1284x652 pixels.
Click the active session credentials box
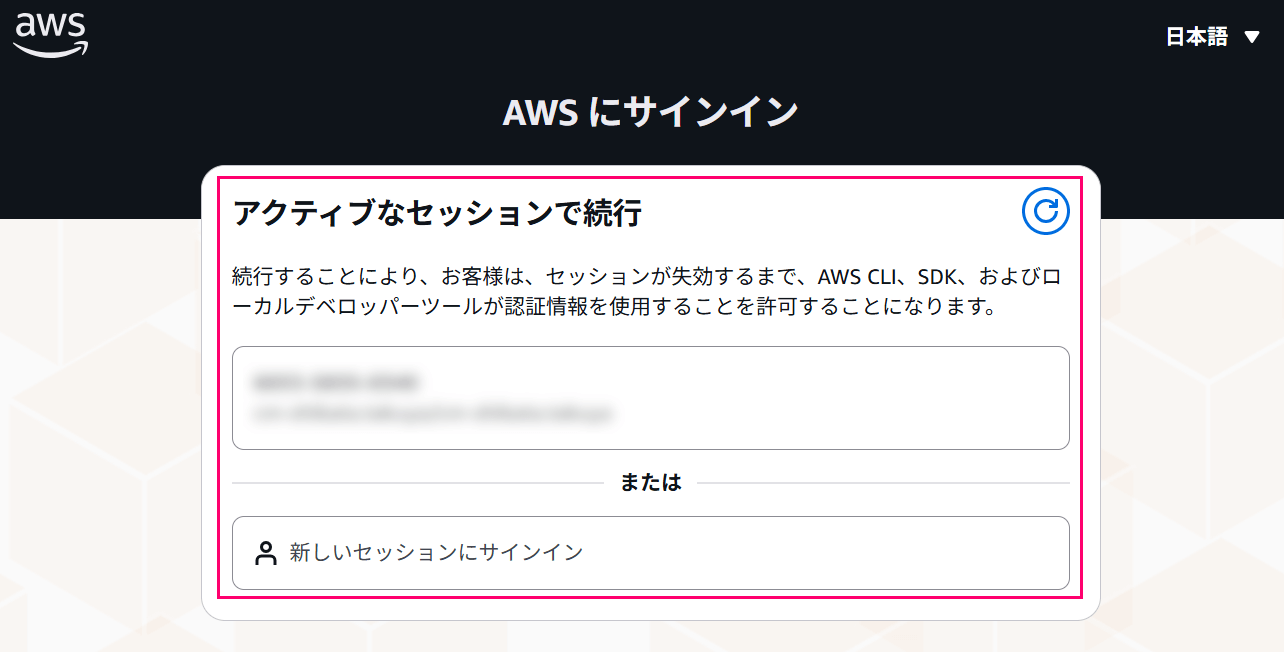tap(651, 398)
